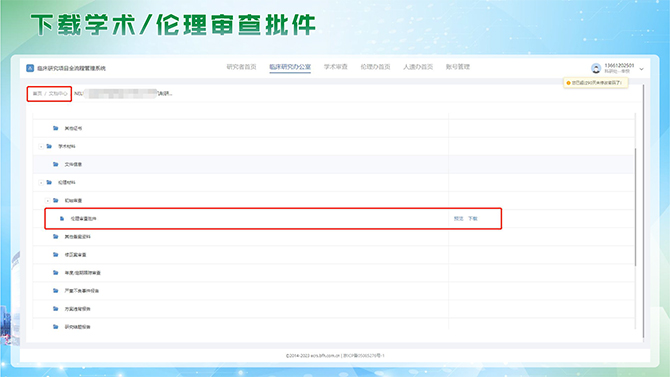Switch to the 学术审查 tab

pyautogui.click(x=335, y=67)
